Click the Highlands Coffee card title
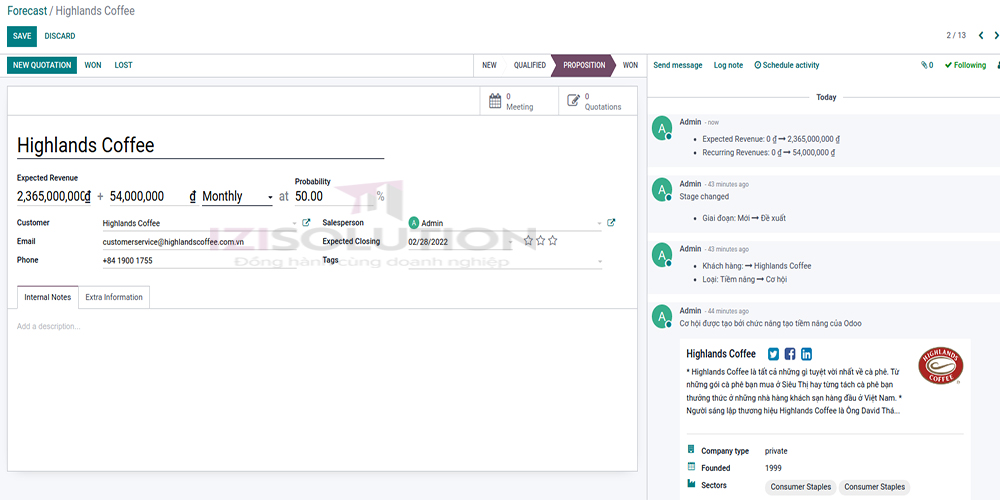This screenshot has height=500, width=1000. click(721, 354)
